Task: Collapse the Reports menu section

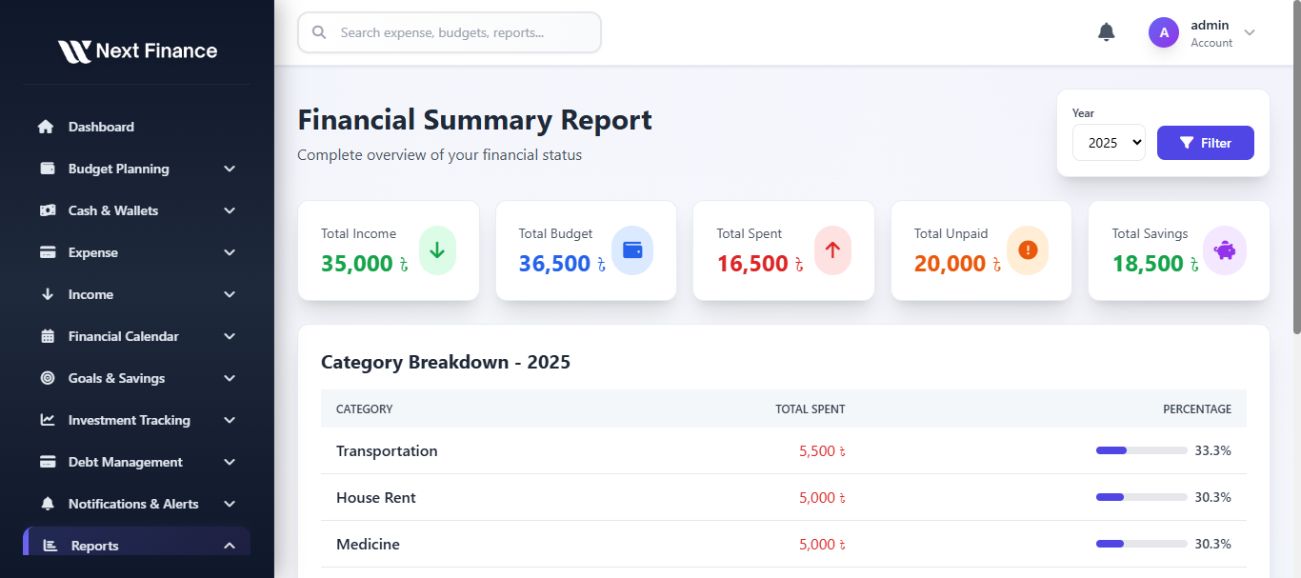Action: tap(229, 546)
